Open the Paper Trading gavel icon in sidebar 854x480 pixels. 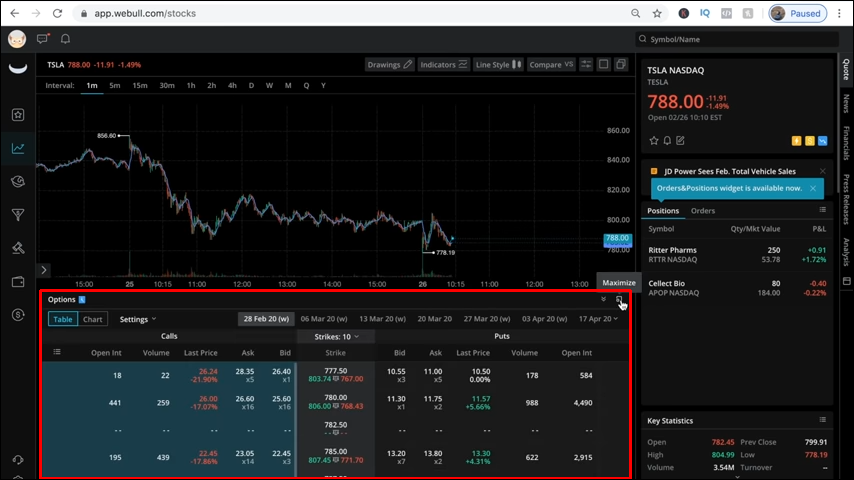pos(18,248)
